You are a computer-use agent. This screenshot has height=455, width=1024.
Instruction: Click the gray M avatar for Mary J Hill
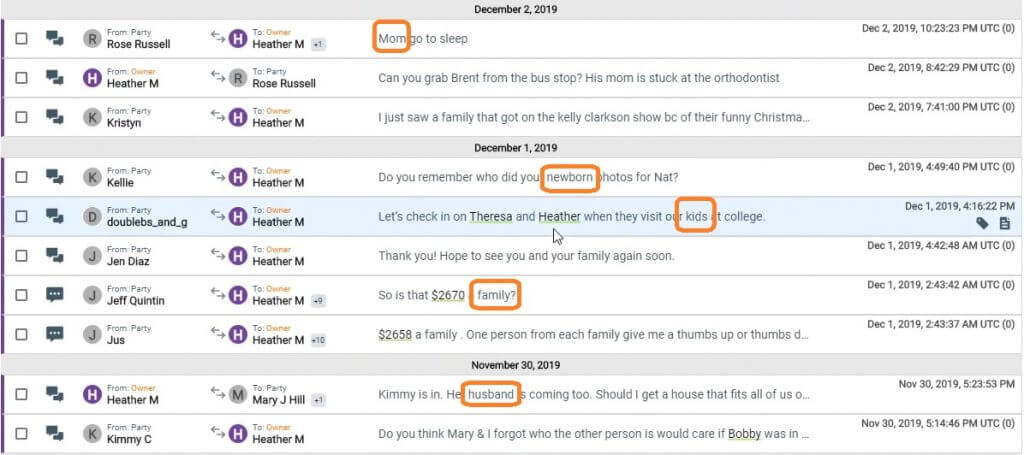[x=237, y=394]
